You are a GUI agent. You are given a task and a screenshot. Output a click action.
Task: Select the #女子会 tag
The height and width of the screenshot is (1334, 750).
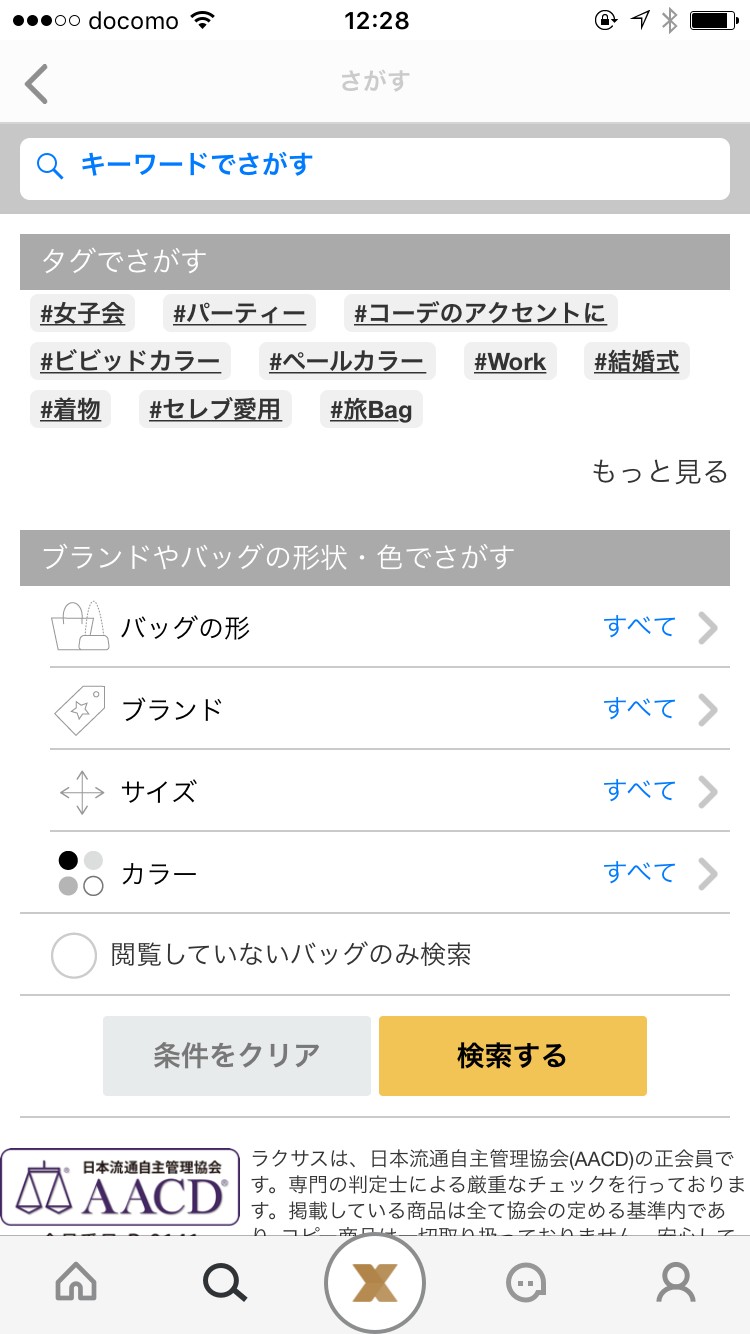pyautogui.click(x=83, y=314)
